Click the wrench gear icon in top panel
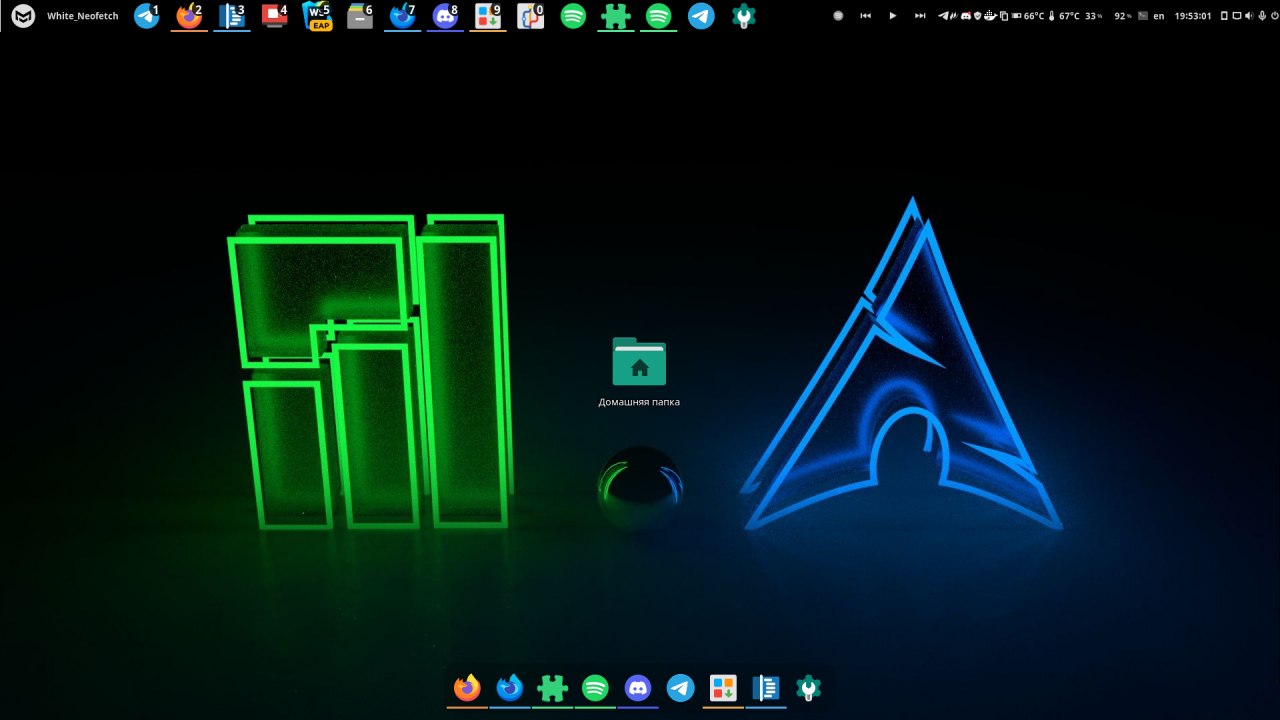Viewport: 1280px width, 720px height. tap(743, 16)
